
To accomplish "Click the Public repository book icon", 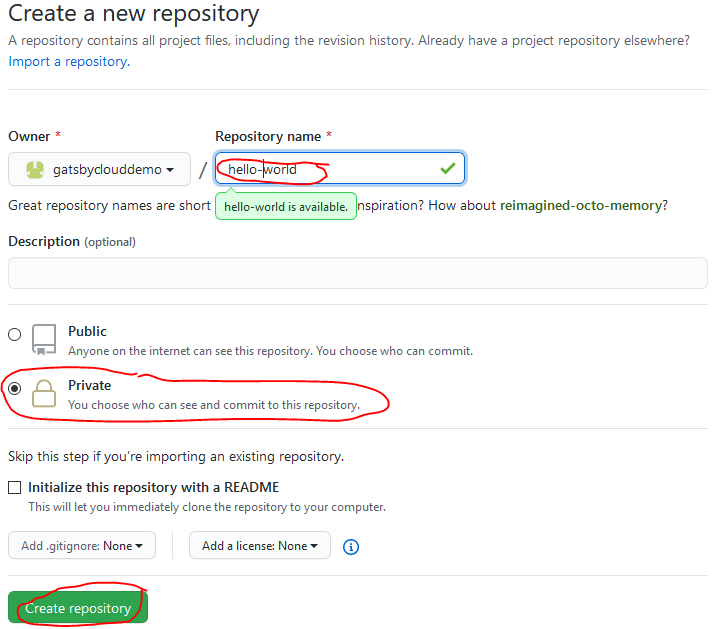I will pyautogui.click(x=44, y=339).
